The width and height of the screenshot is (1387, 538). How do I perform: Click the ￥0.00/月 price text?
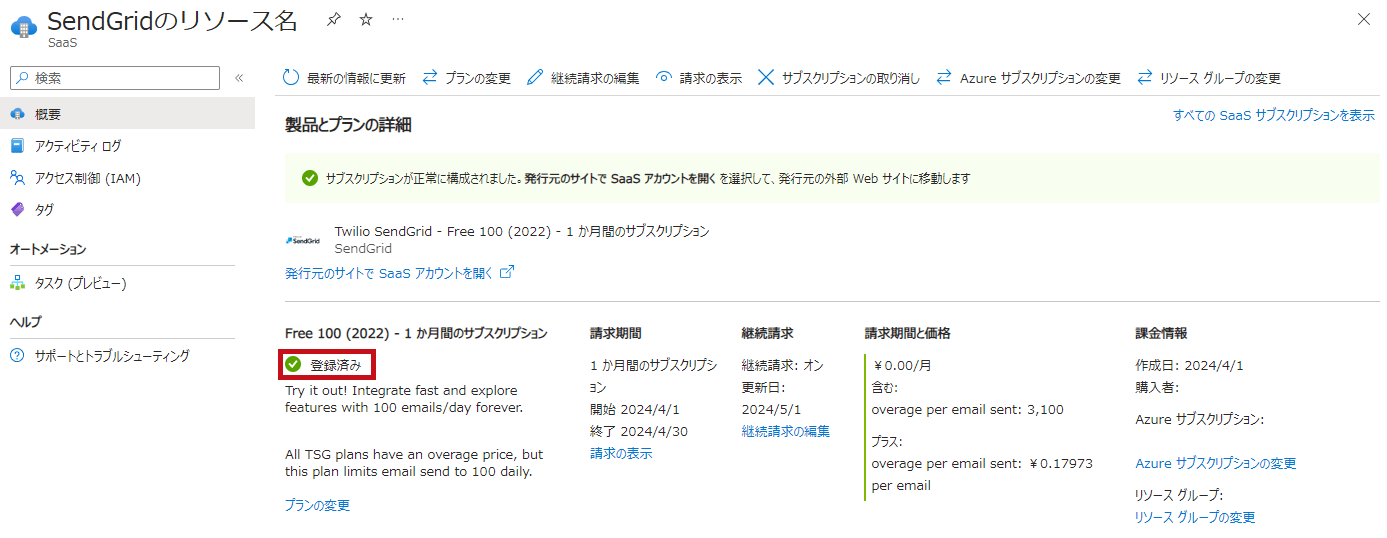tap(902, 366)
